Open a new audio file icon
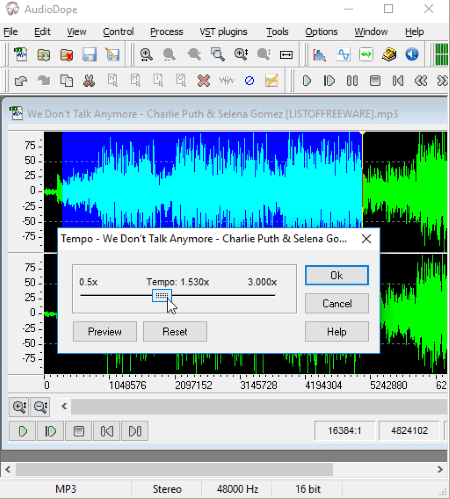 point(21,54)
